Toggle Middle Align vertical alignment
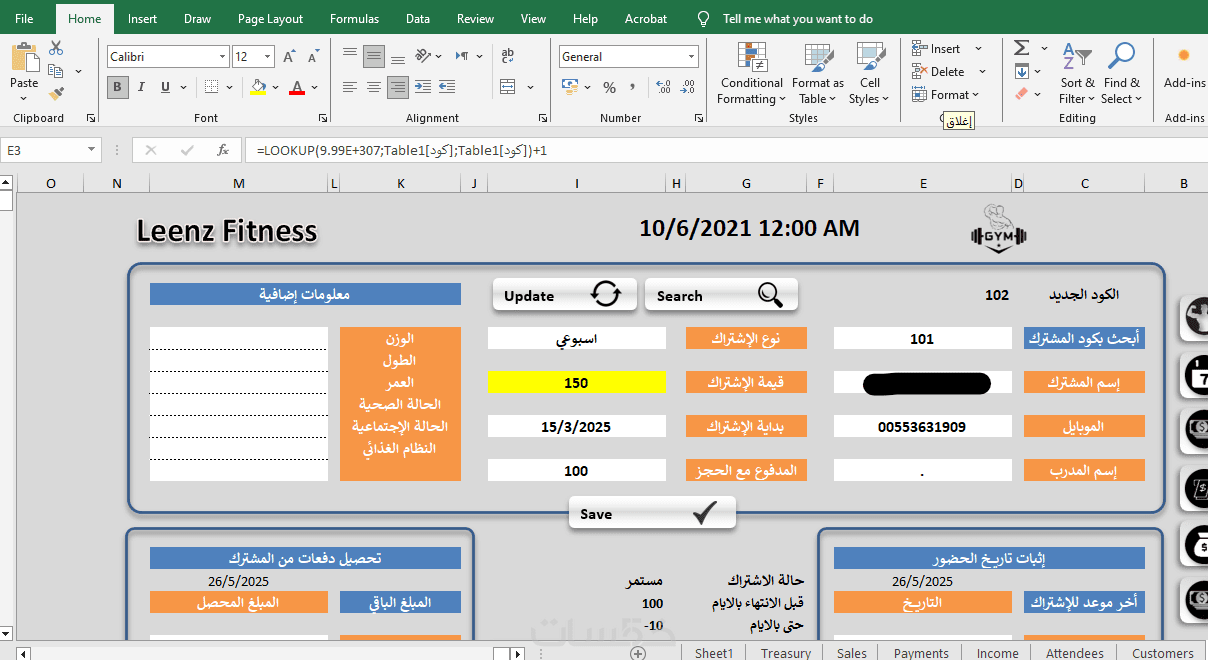1208x660 pixels. pyautogui.click(x=374, y=56)
